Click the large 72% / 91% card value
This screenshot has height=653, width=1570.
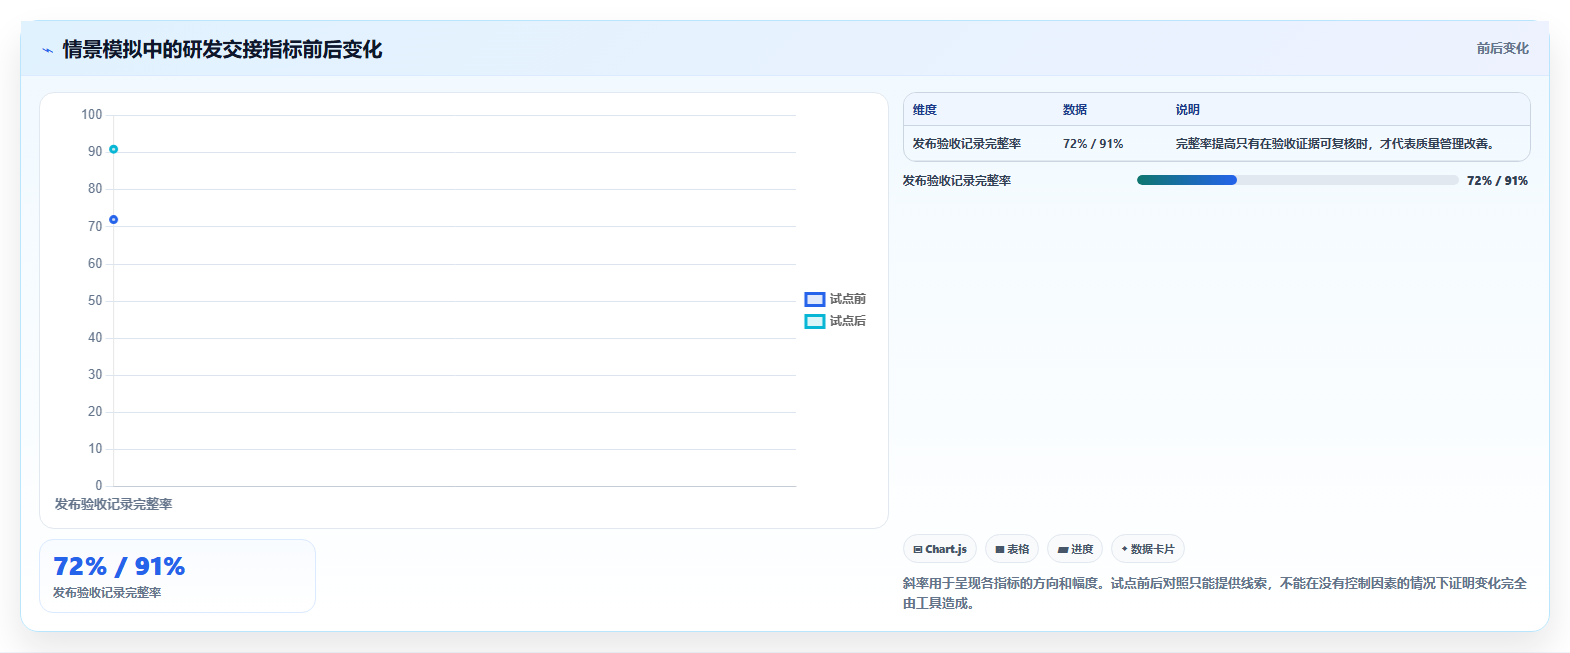[x=119, y=566]
